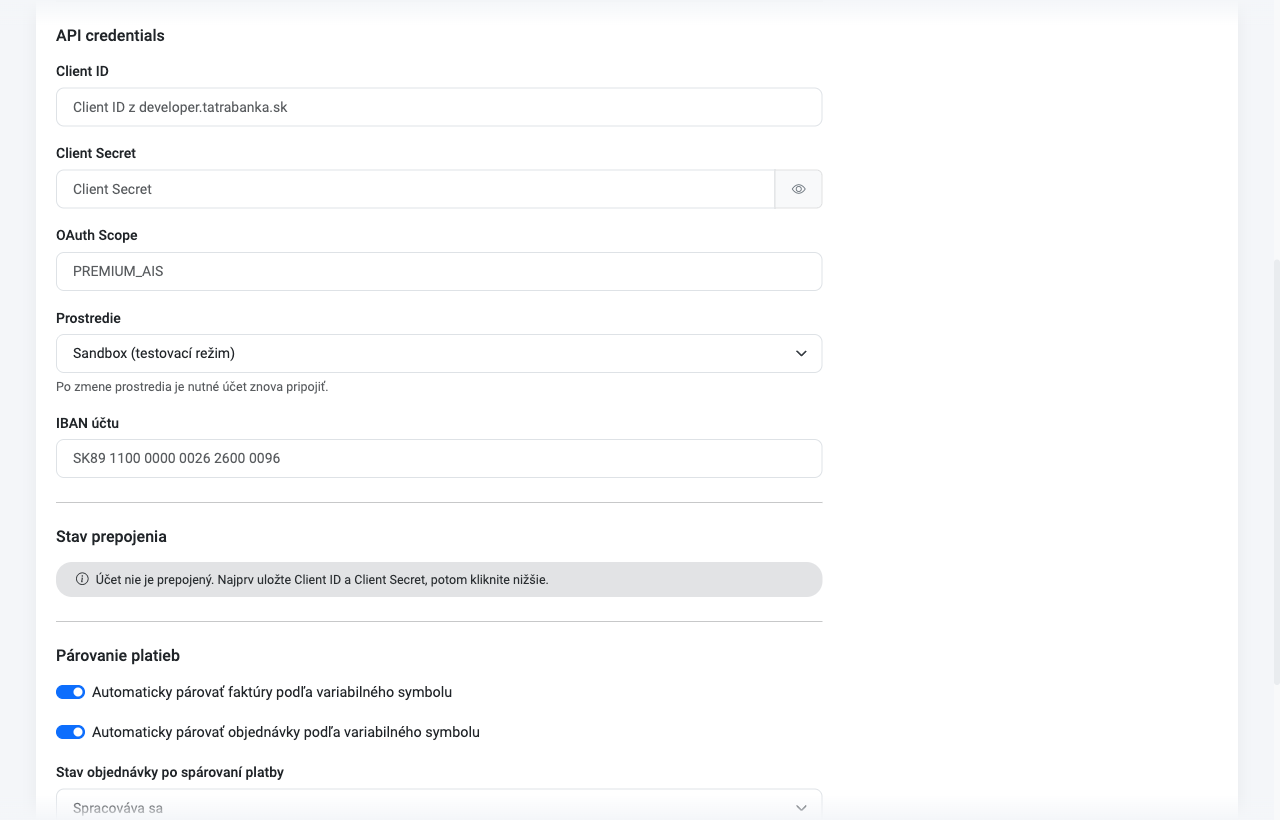Screen dimensions: 1280x820
Task: Click the 'Prostredie' field label
Action: click(88, 318)
